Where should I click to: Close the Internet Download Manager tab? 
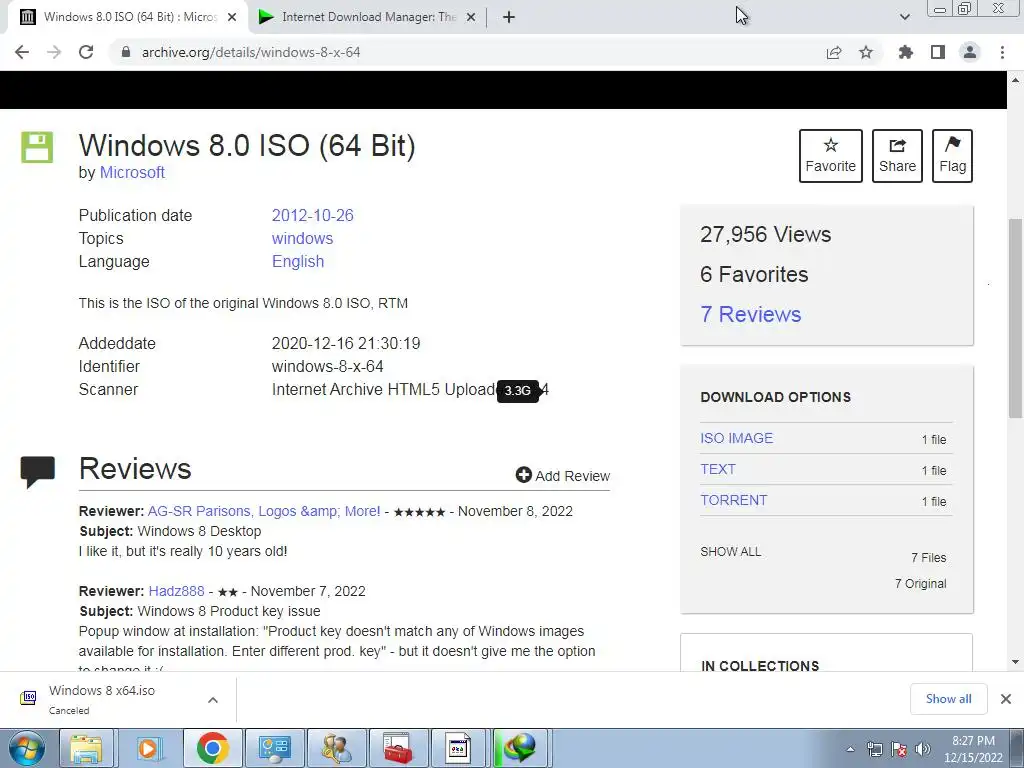471,18
